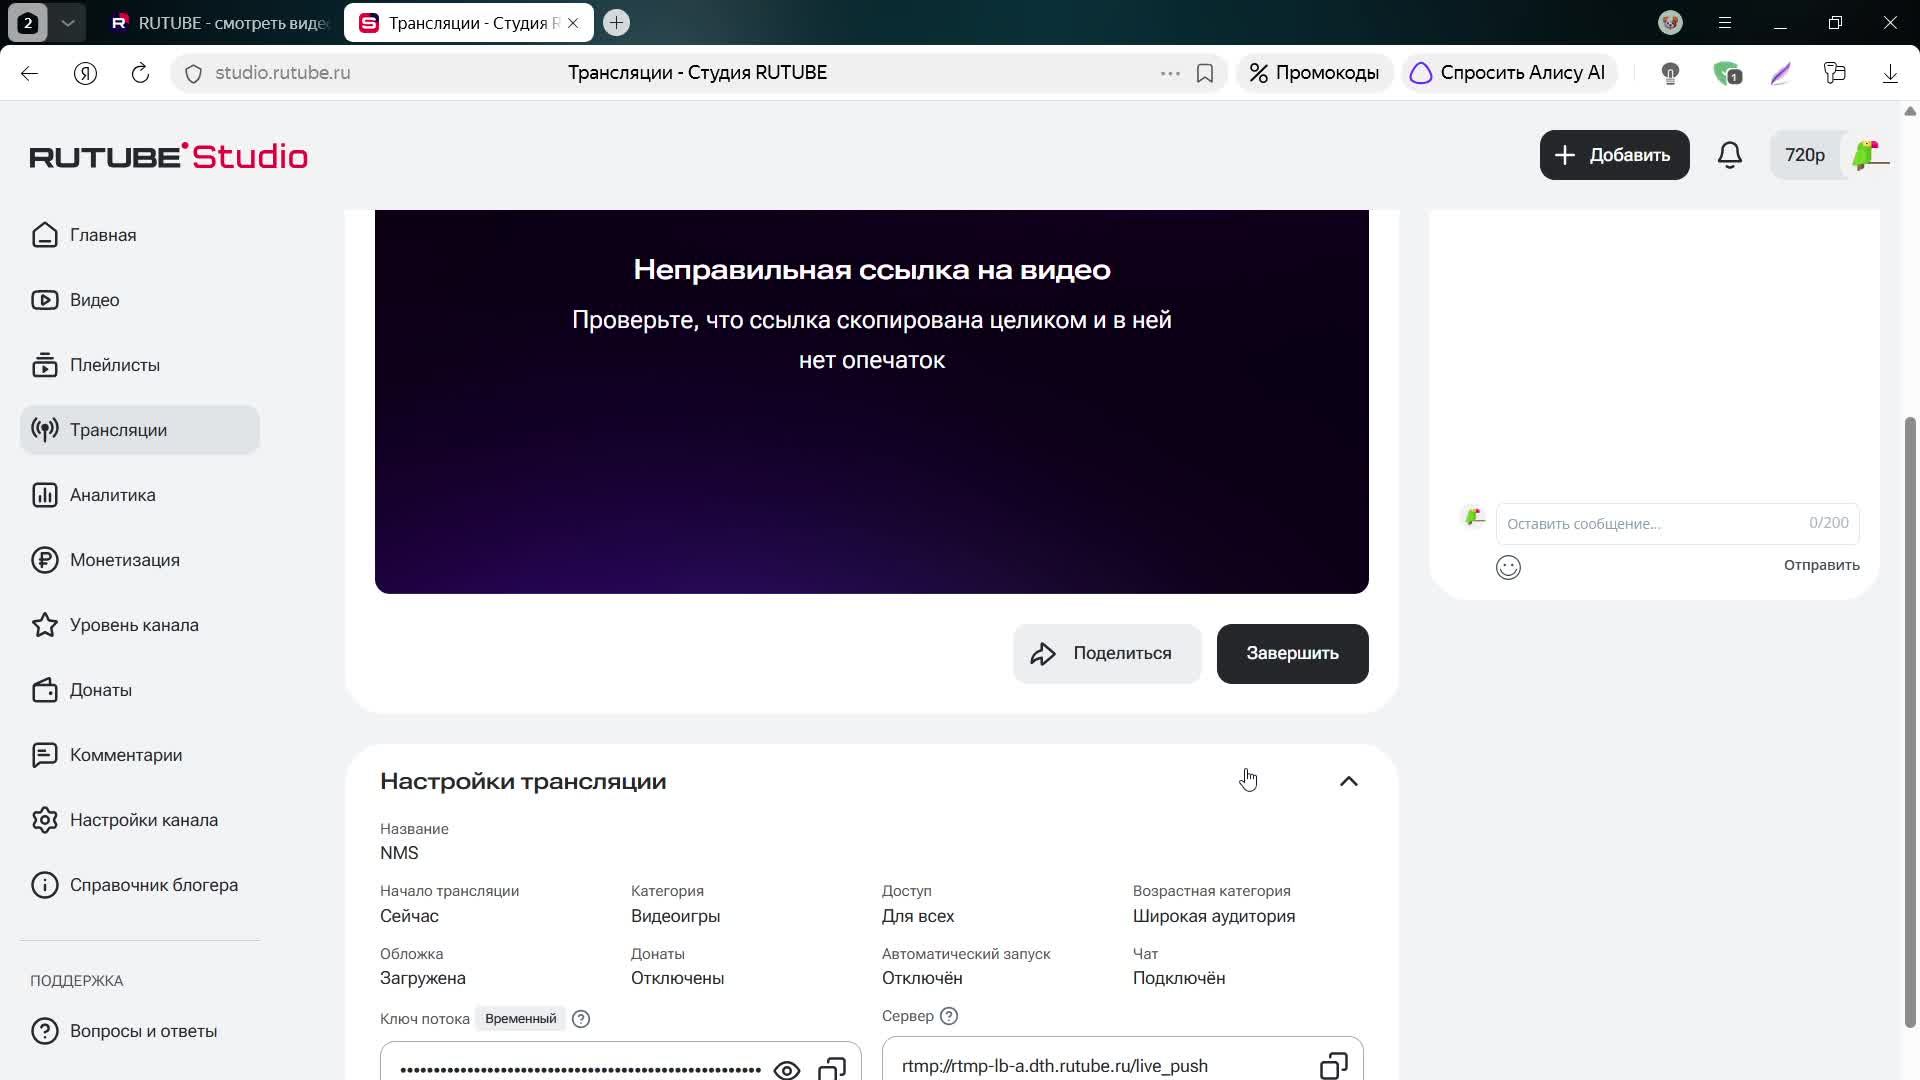The image size is (1920, 1080).
Task: Reload the page
Action: pyautogui.click(x=140, y=73)
